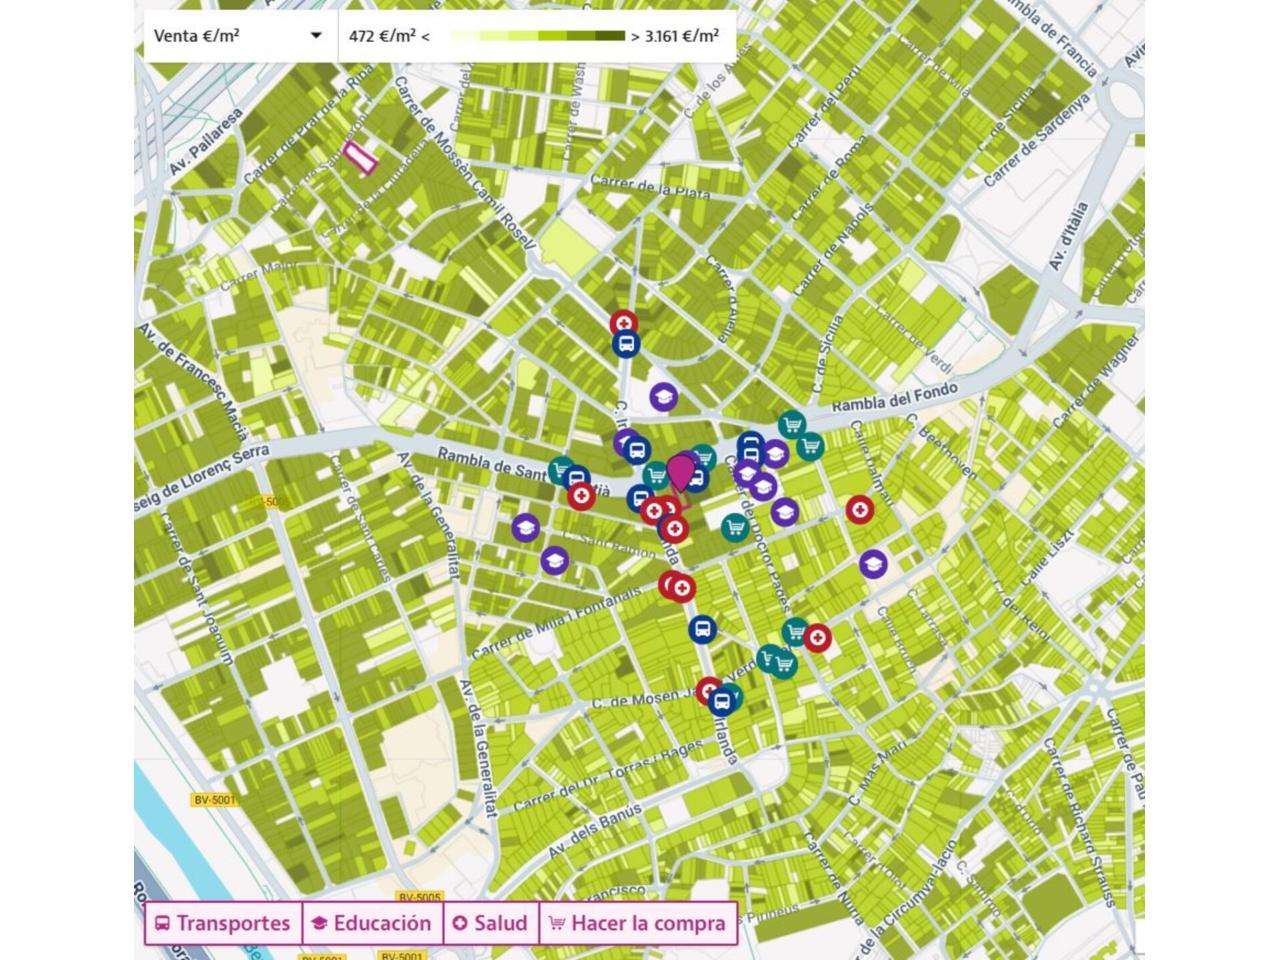The image size is (1280, 960).
Task: Click the dropdown arrow beside Venta €/m²
Action: tap(316, 36)
